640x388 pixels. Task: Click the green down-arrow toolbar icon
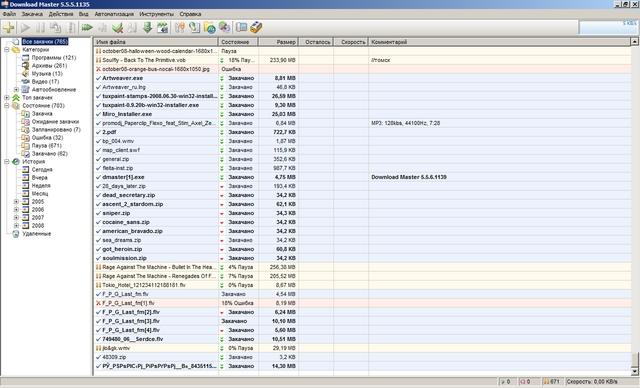147,28
